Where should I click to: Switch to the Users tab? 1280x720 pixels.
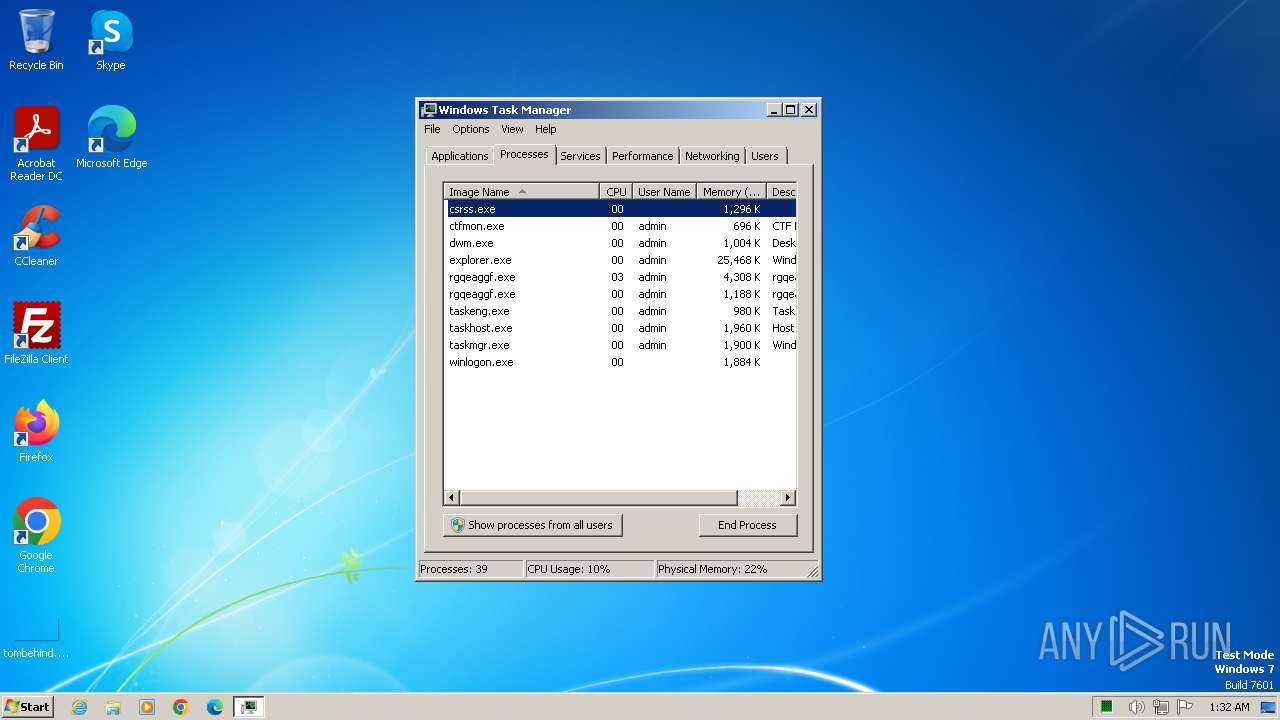click(764, 156)
